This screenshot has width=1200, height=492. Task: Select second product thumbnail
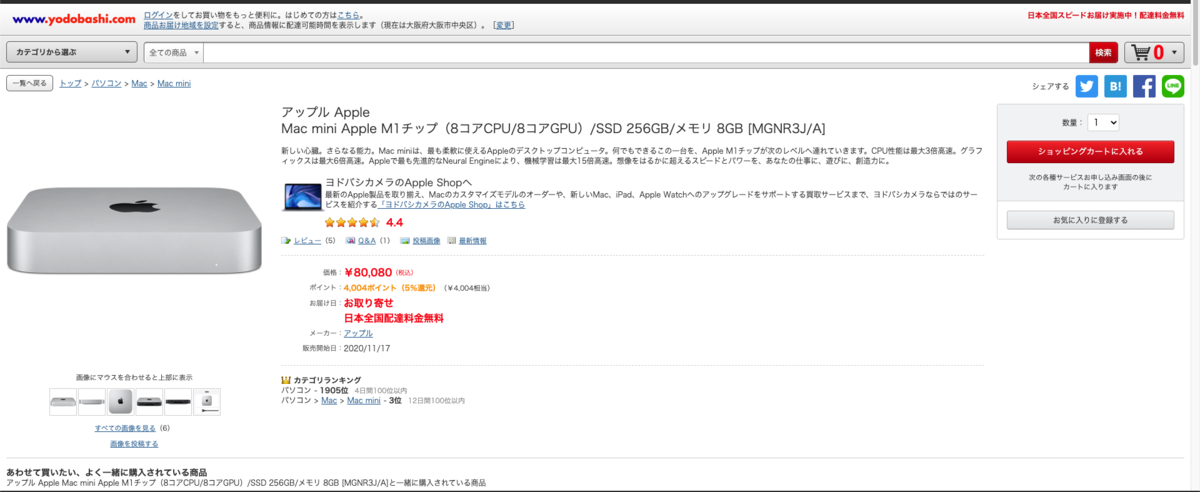point(92,403)
